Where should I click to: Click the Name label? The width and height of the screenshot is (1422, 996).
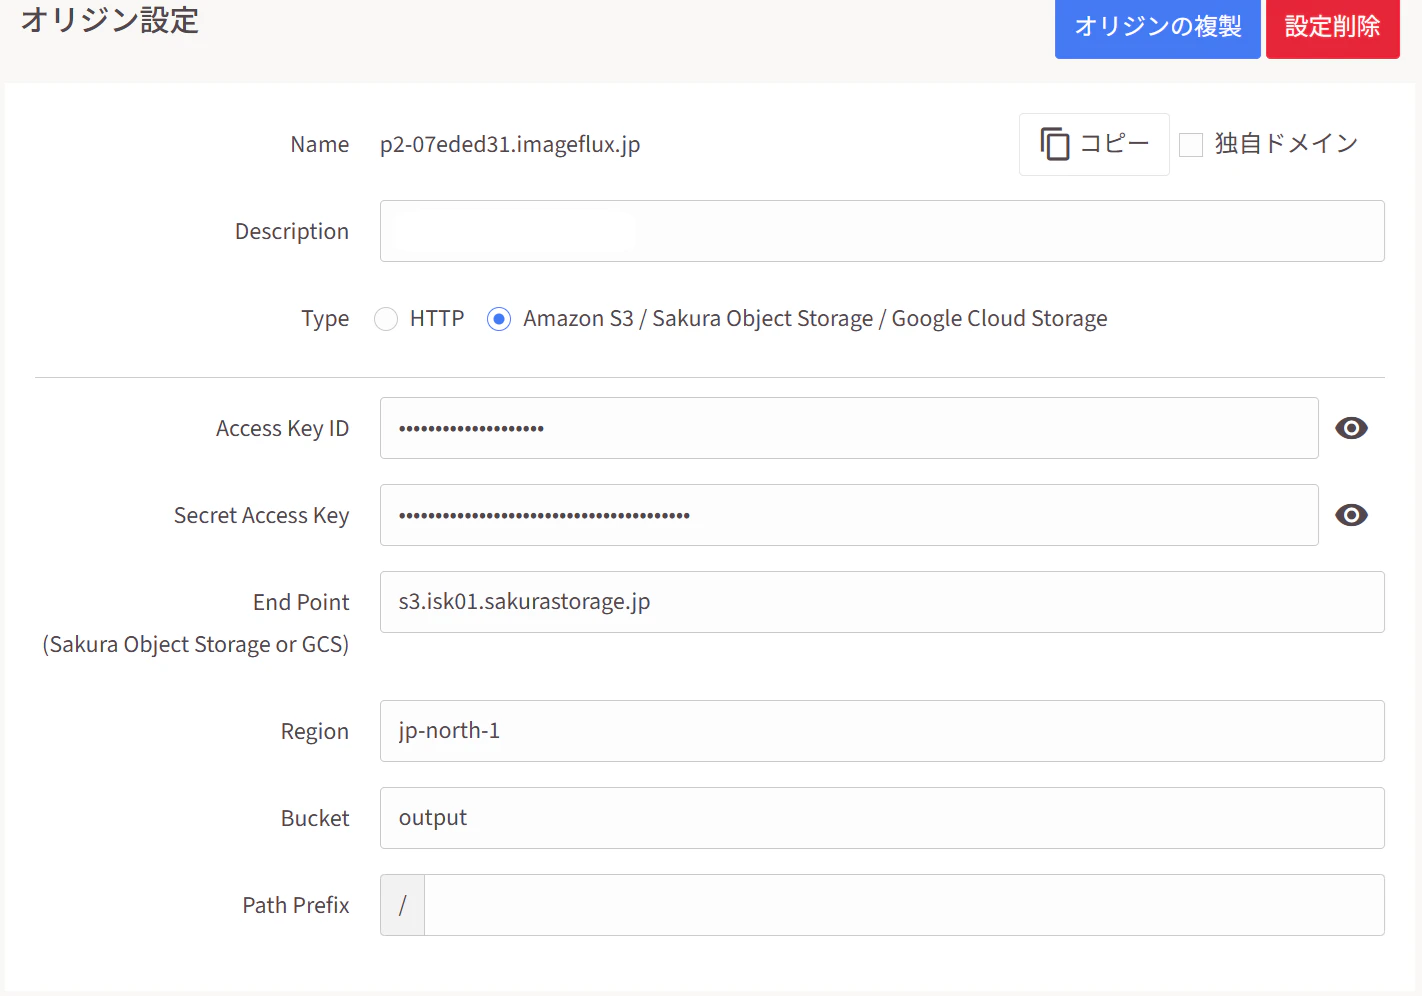tap(320, 144)
